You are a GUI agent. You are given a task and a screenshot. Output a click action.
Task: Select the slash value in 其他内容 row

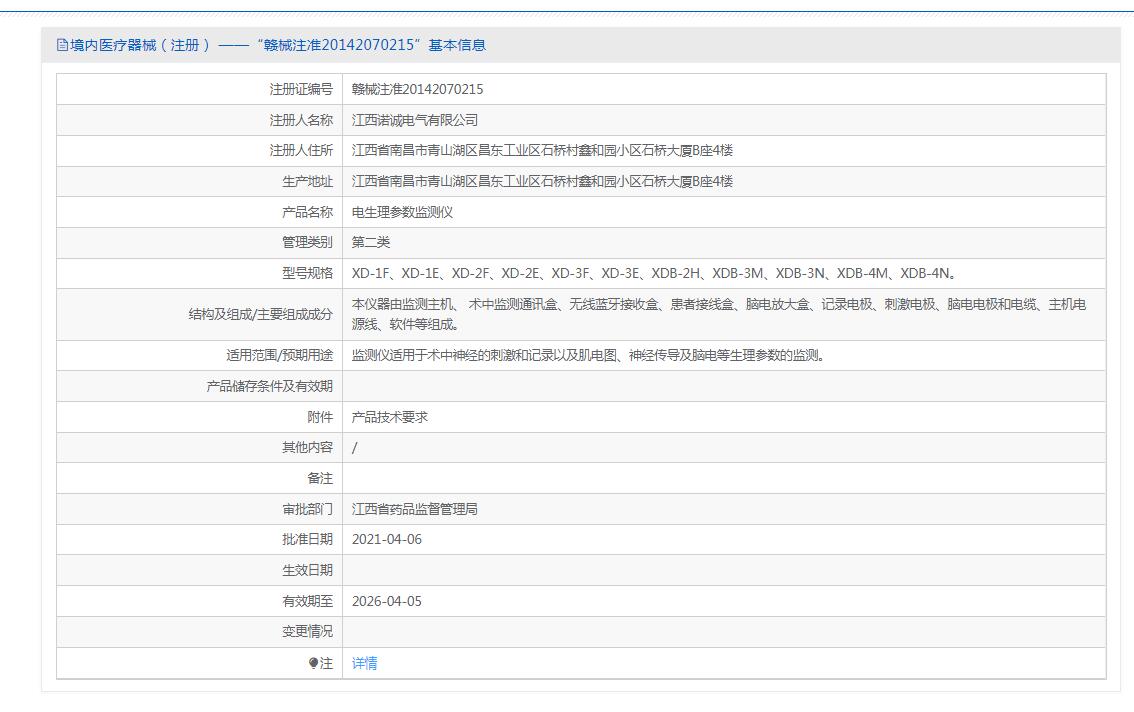pyautogui.click(x=354, y=448)
